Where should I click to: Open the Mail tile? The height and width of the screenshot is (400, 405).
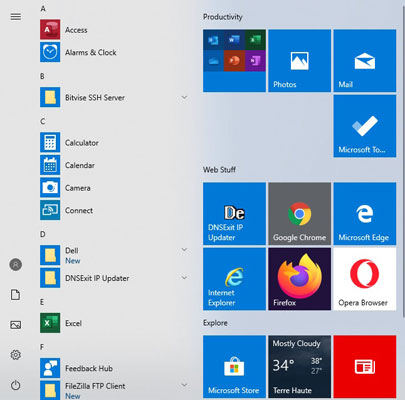click(365, 61)
